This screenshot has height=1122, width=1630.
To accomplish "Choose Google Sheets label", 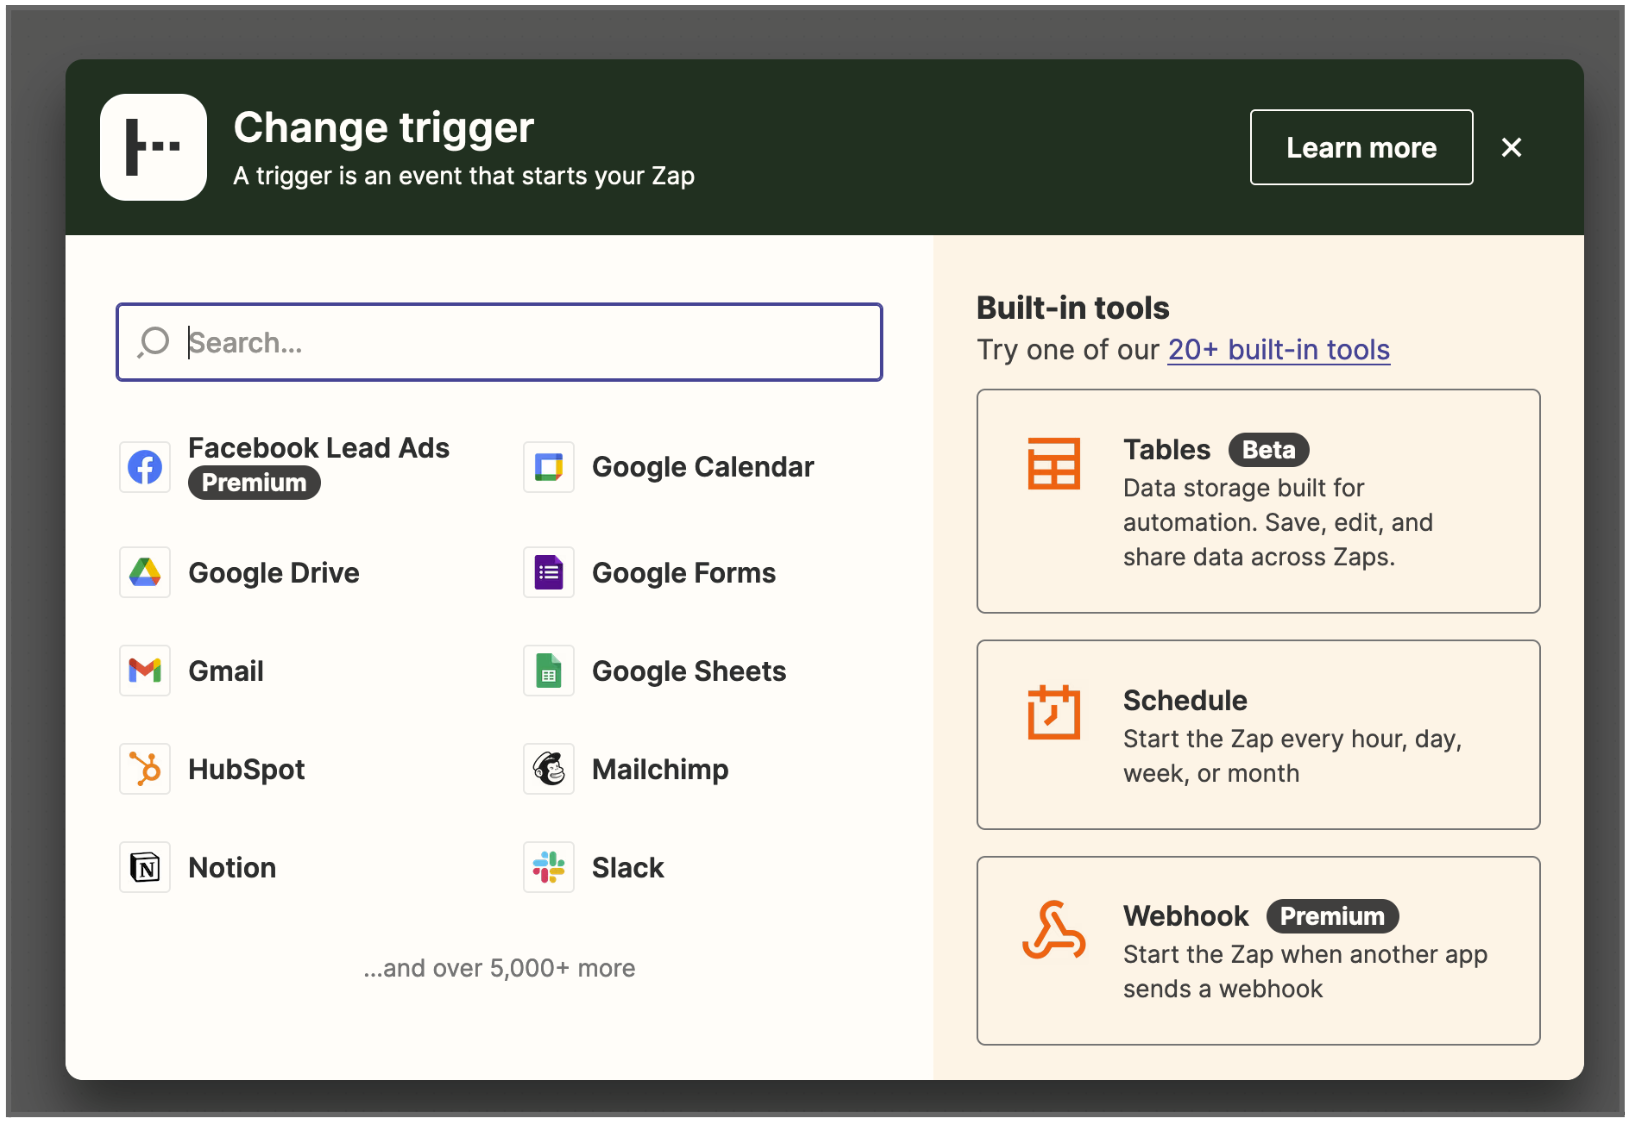I will [689, 671].
